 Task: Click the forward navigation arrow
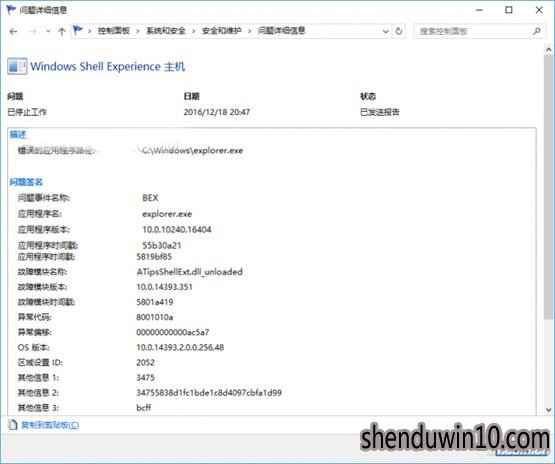pos(33,31)
